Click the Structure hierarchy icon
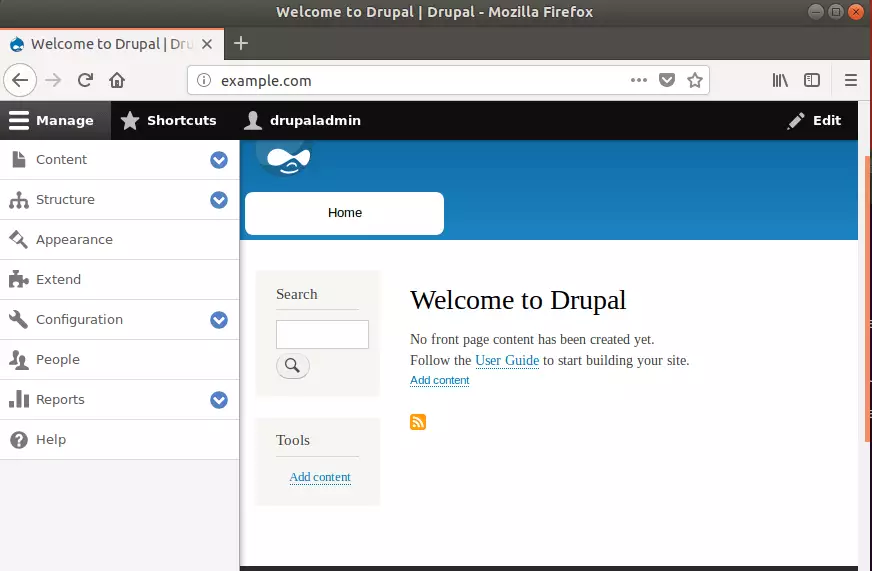This screenshot has width=872, height=571. [18, 200]
